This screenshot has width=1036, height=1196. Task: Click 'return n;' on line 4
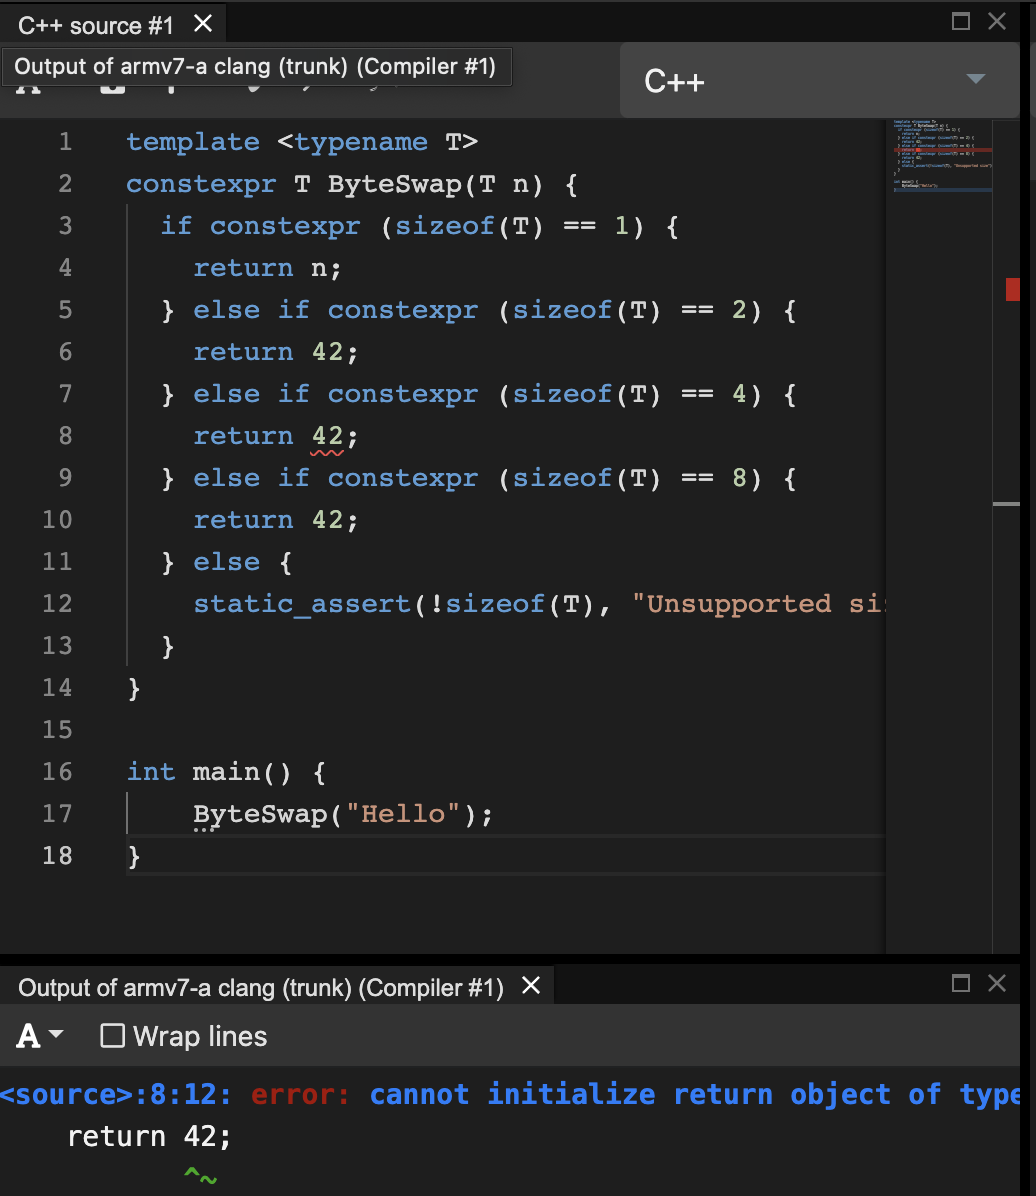267,268
